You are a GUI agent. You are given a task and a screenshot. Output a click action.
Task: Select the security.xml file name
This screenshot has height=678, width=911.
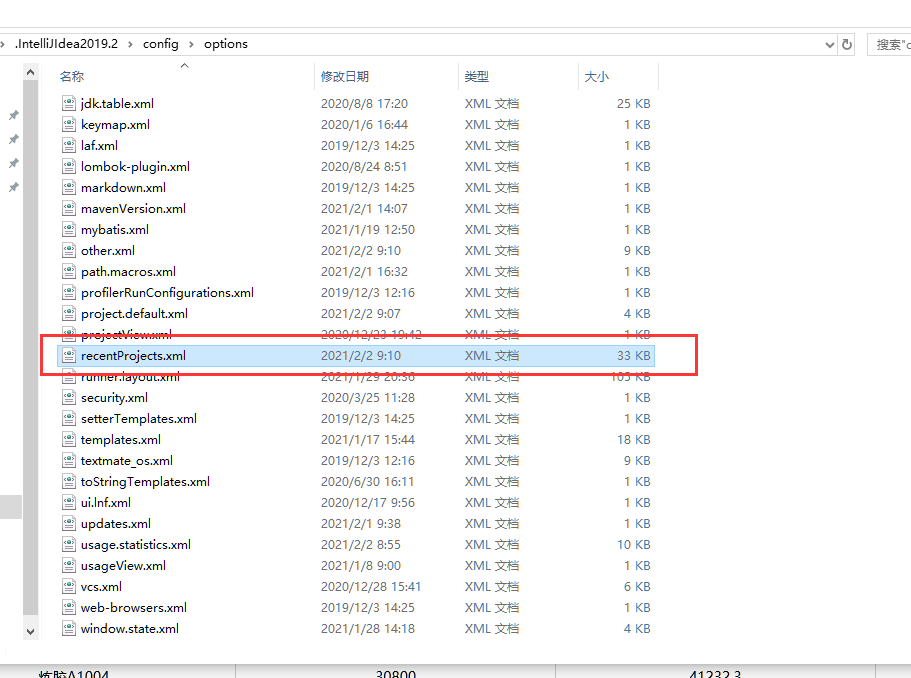pyautogui.click(x=114, y=397)
